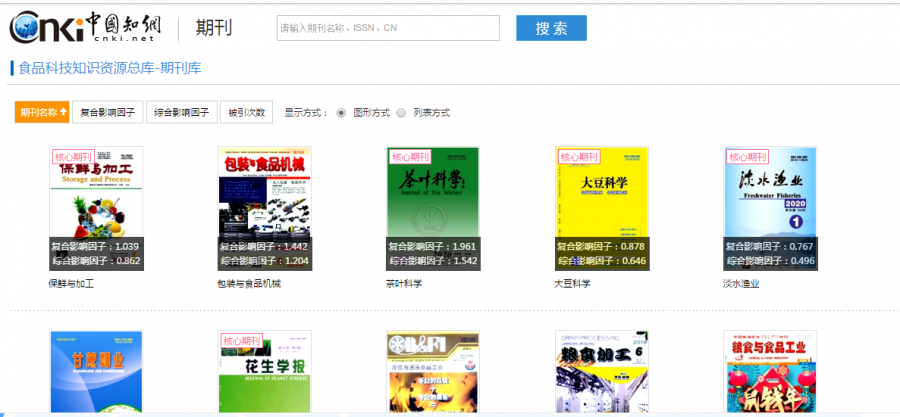The image size is (900, 417).
Task: Sort journals by 被引次数
Action: (246, 112)
